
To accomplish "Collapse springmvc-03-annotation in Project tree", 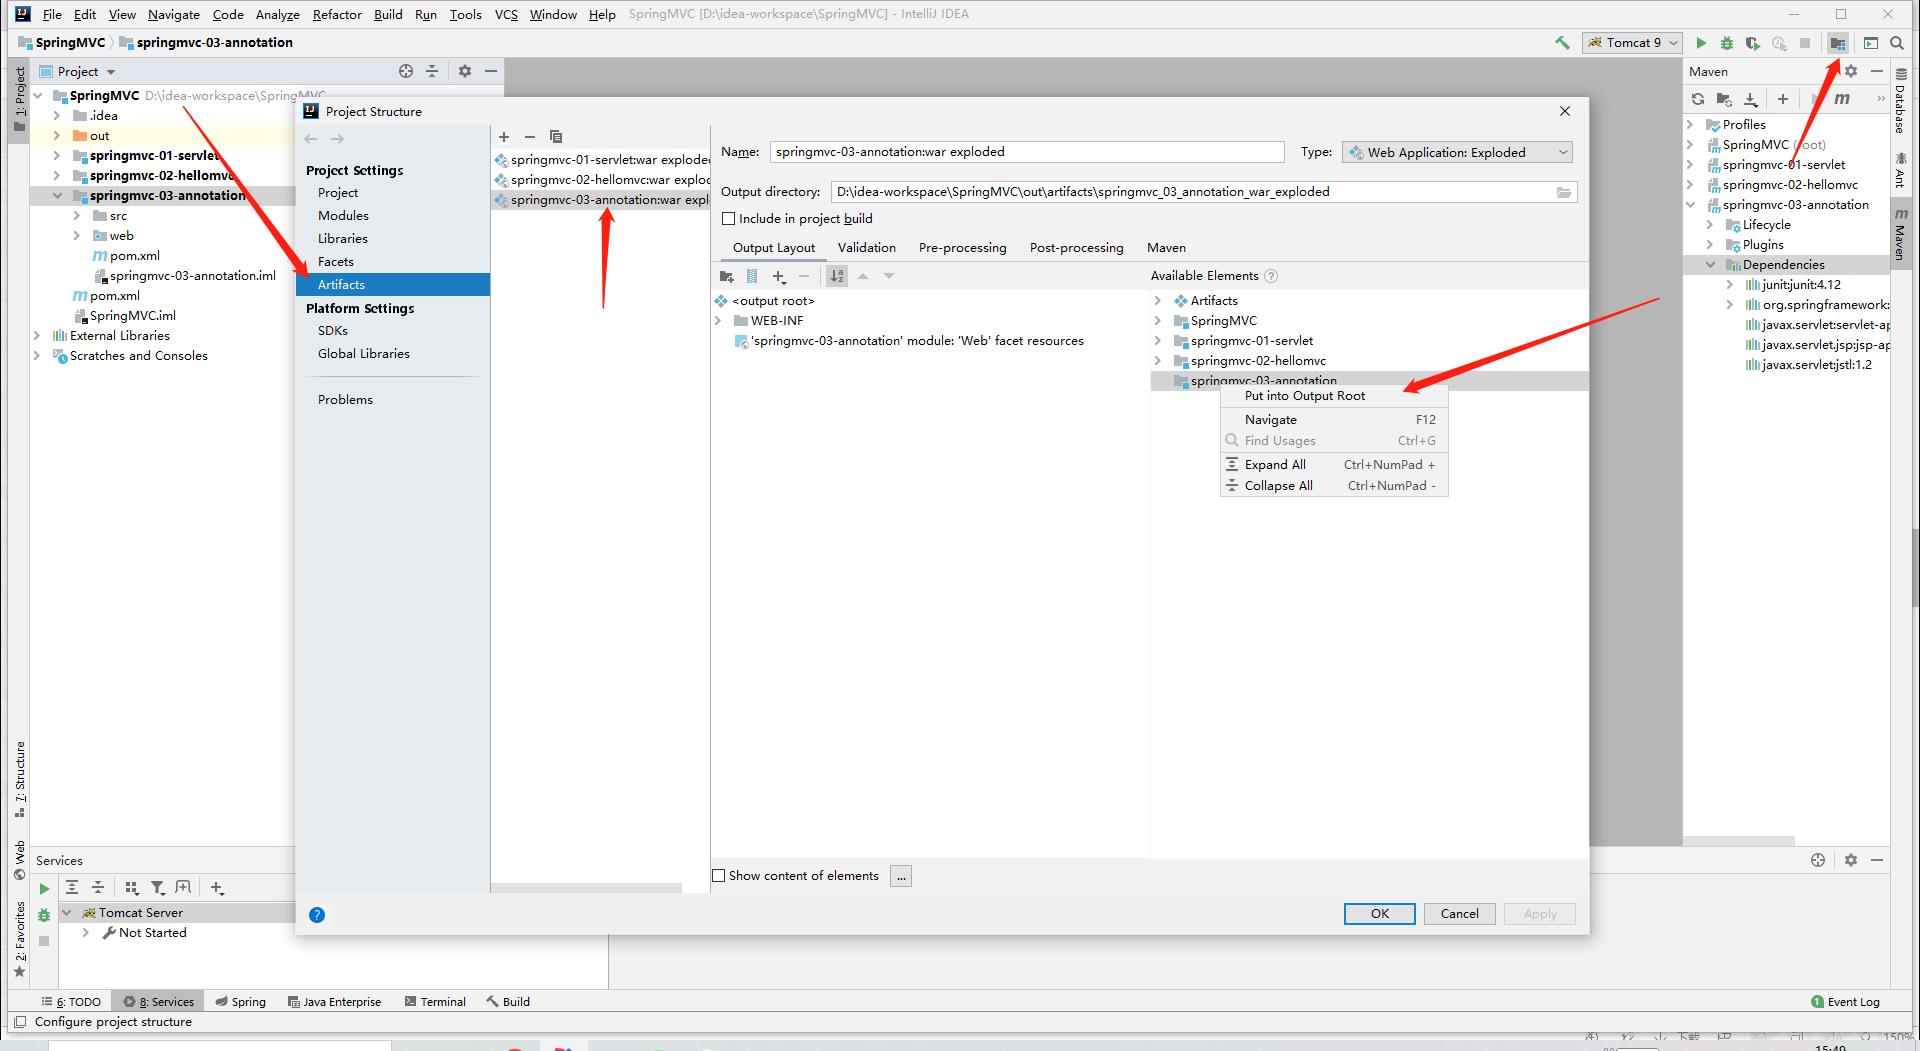I will pyautogui.click(x=57, y=196).
